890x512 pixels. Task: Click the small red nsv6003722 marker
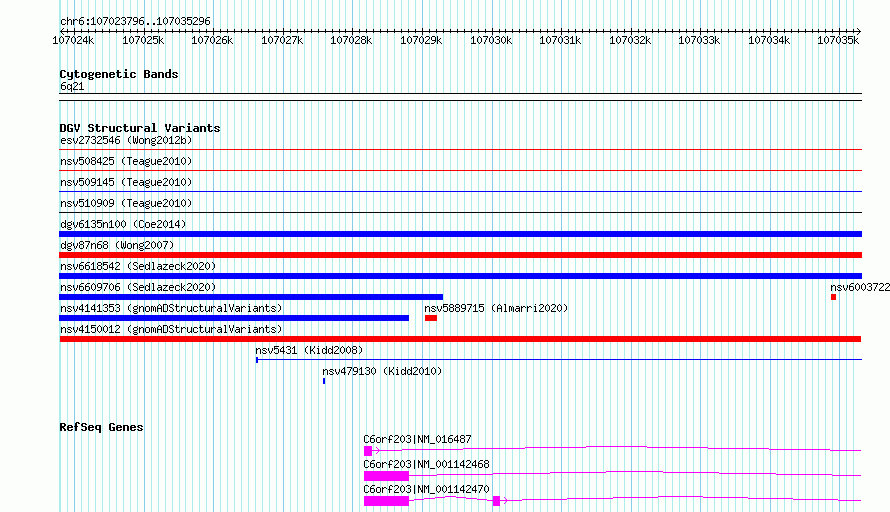tap(833, 297)
